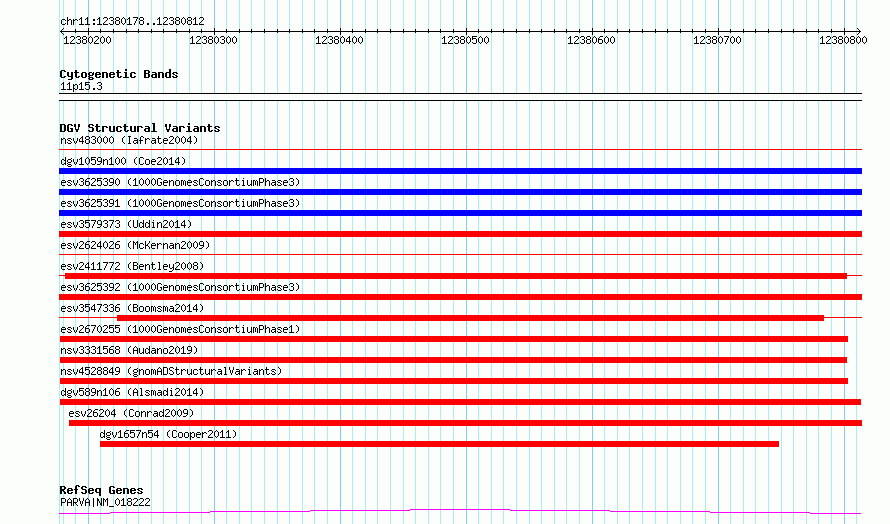Click the dgv1657n54 (Cooper2011) label
This screenshot has height=524, width=890.
pyautogui.click(x=168, y=434)
